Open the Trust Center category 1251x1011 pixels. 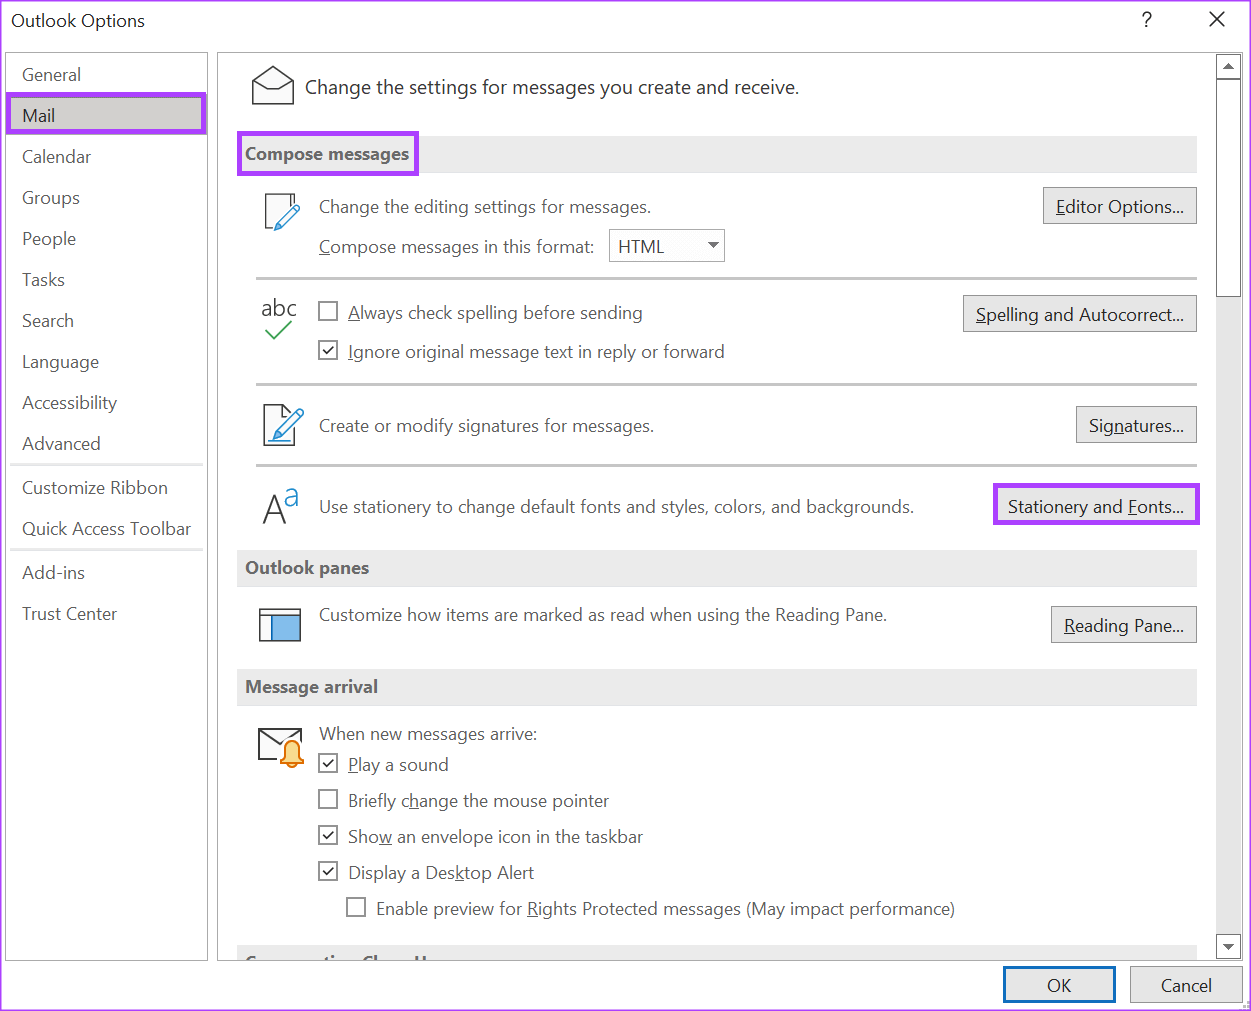(106, 614)
